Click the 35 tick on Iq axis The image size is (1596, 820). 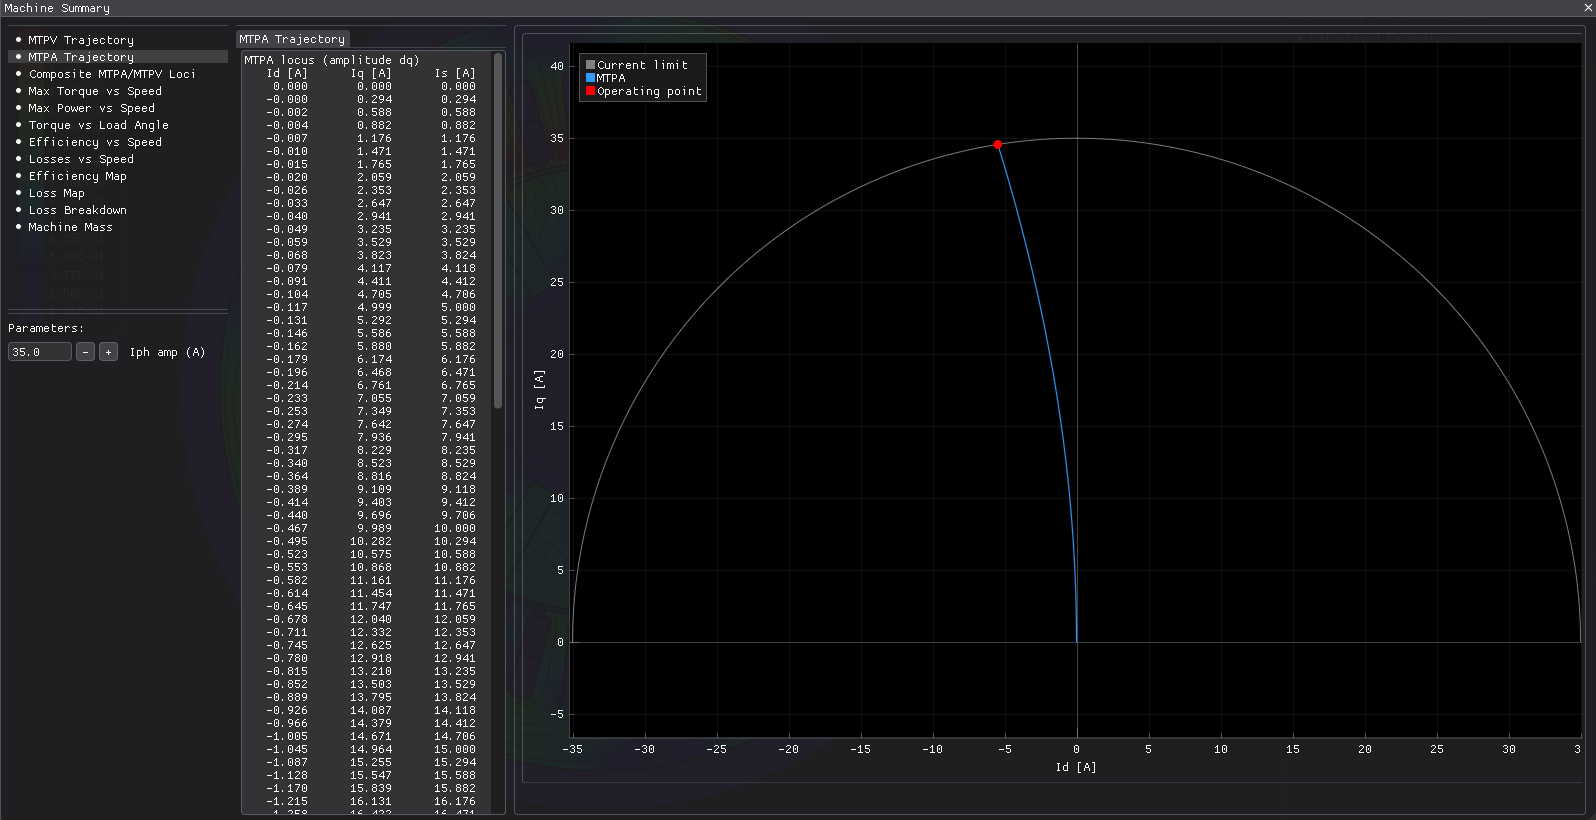click(557, 138)
